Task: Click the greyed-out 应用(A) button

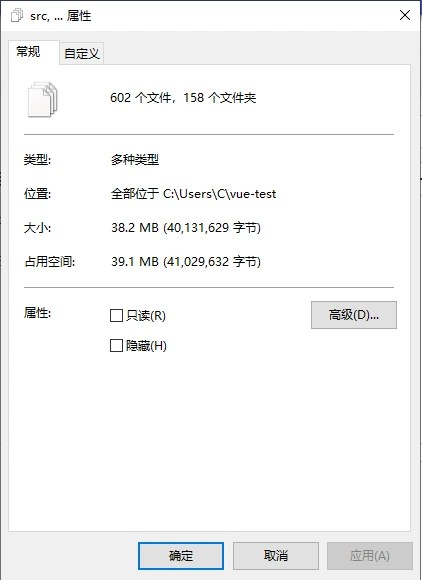Action: tap(370, 556)
